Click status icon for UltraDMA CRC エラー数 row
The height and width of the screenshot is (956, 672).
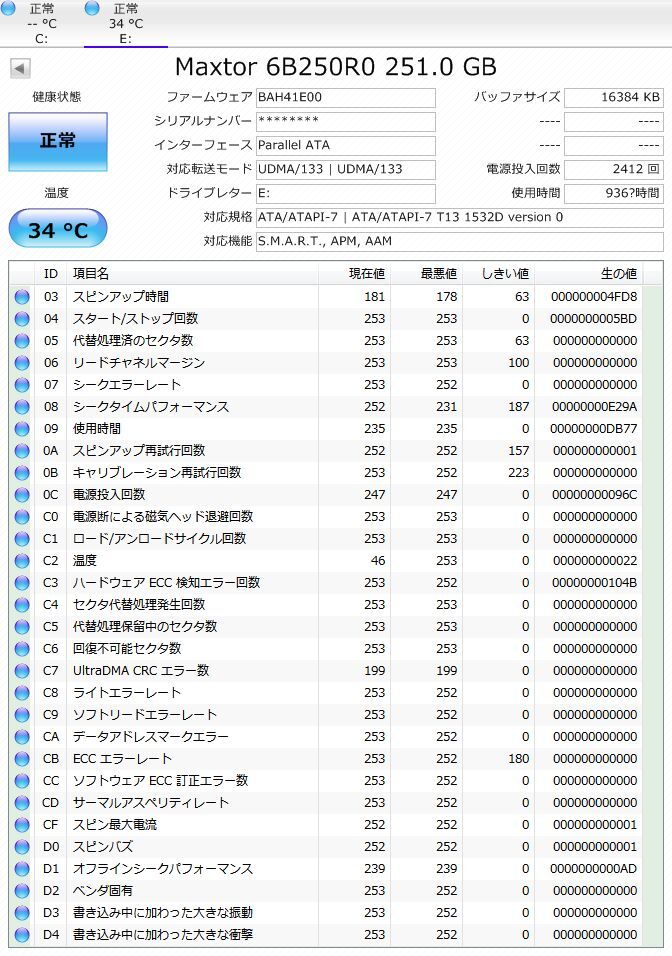22,671
